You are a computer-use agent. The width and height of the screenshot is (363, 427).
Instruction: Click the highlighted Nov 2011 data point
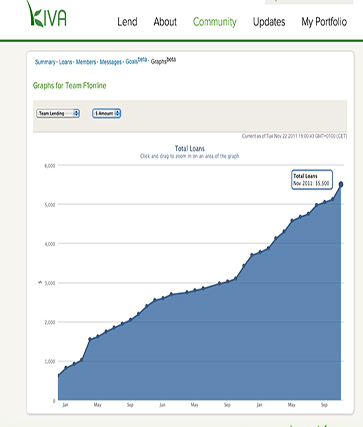(x=341, y=184)
